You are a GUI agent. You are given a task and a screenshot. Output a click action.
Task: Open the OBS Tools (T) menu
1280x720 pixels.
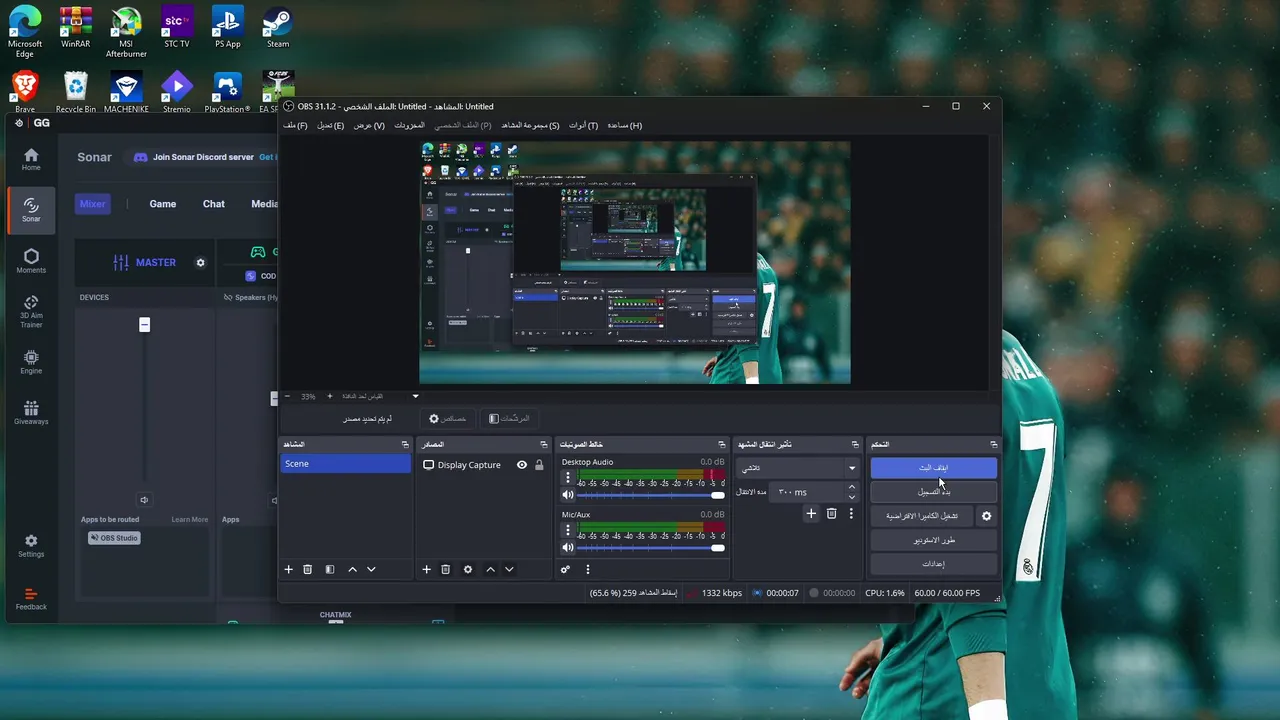tap(583, 125)
